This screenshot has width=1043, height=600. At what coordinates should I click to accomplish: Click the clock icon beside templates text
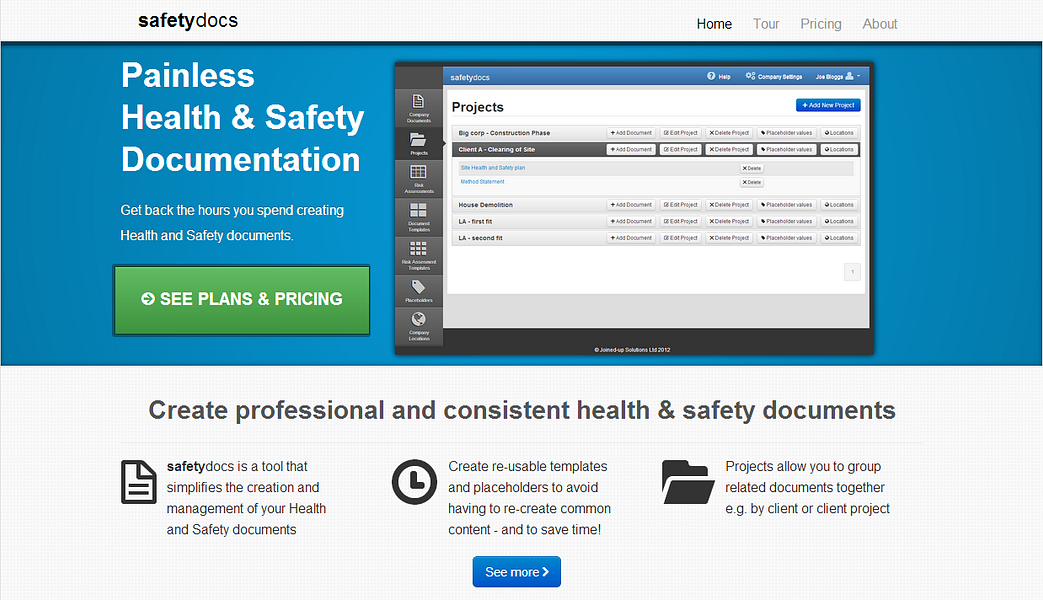pyautogui.click(x=414, y=482)
